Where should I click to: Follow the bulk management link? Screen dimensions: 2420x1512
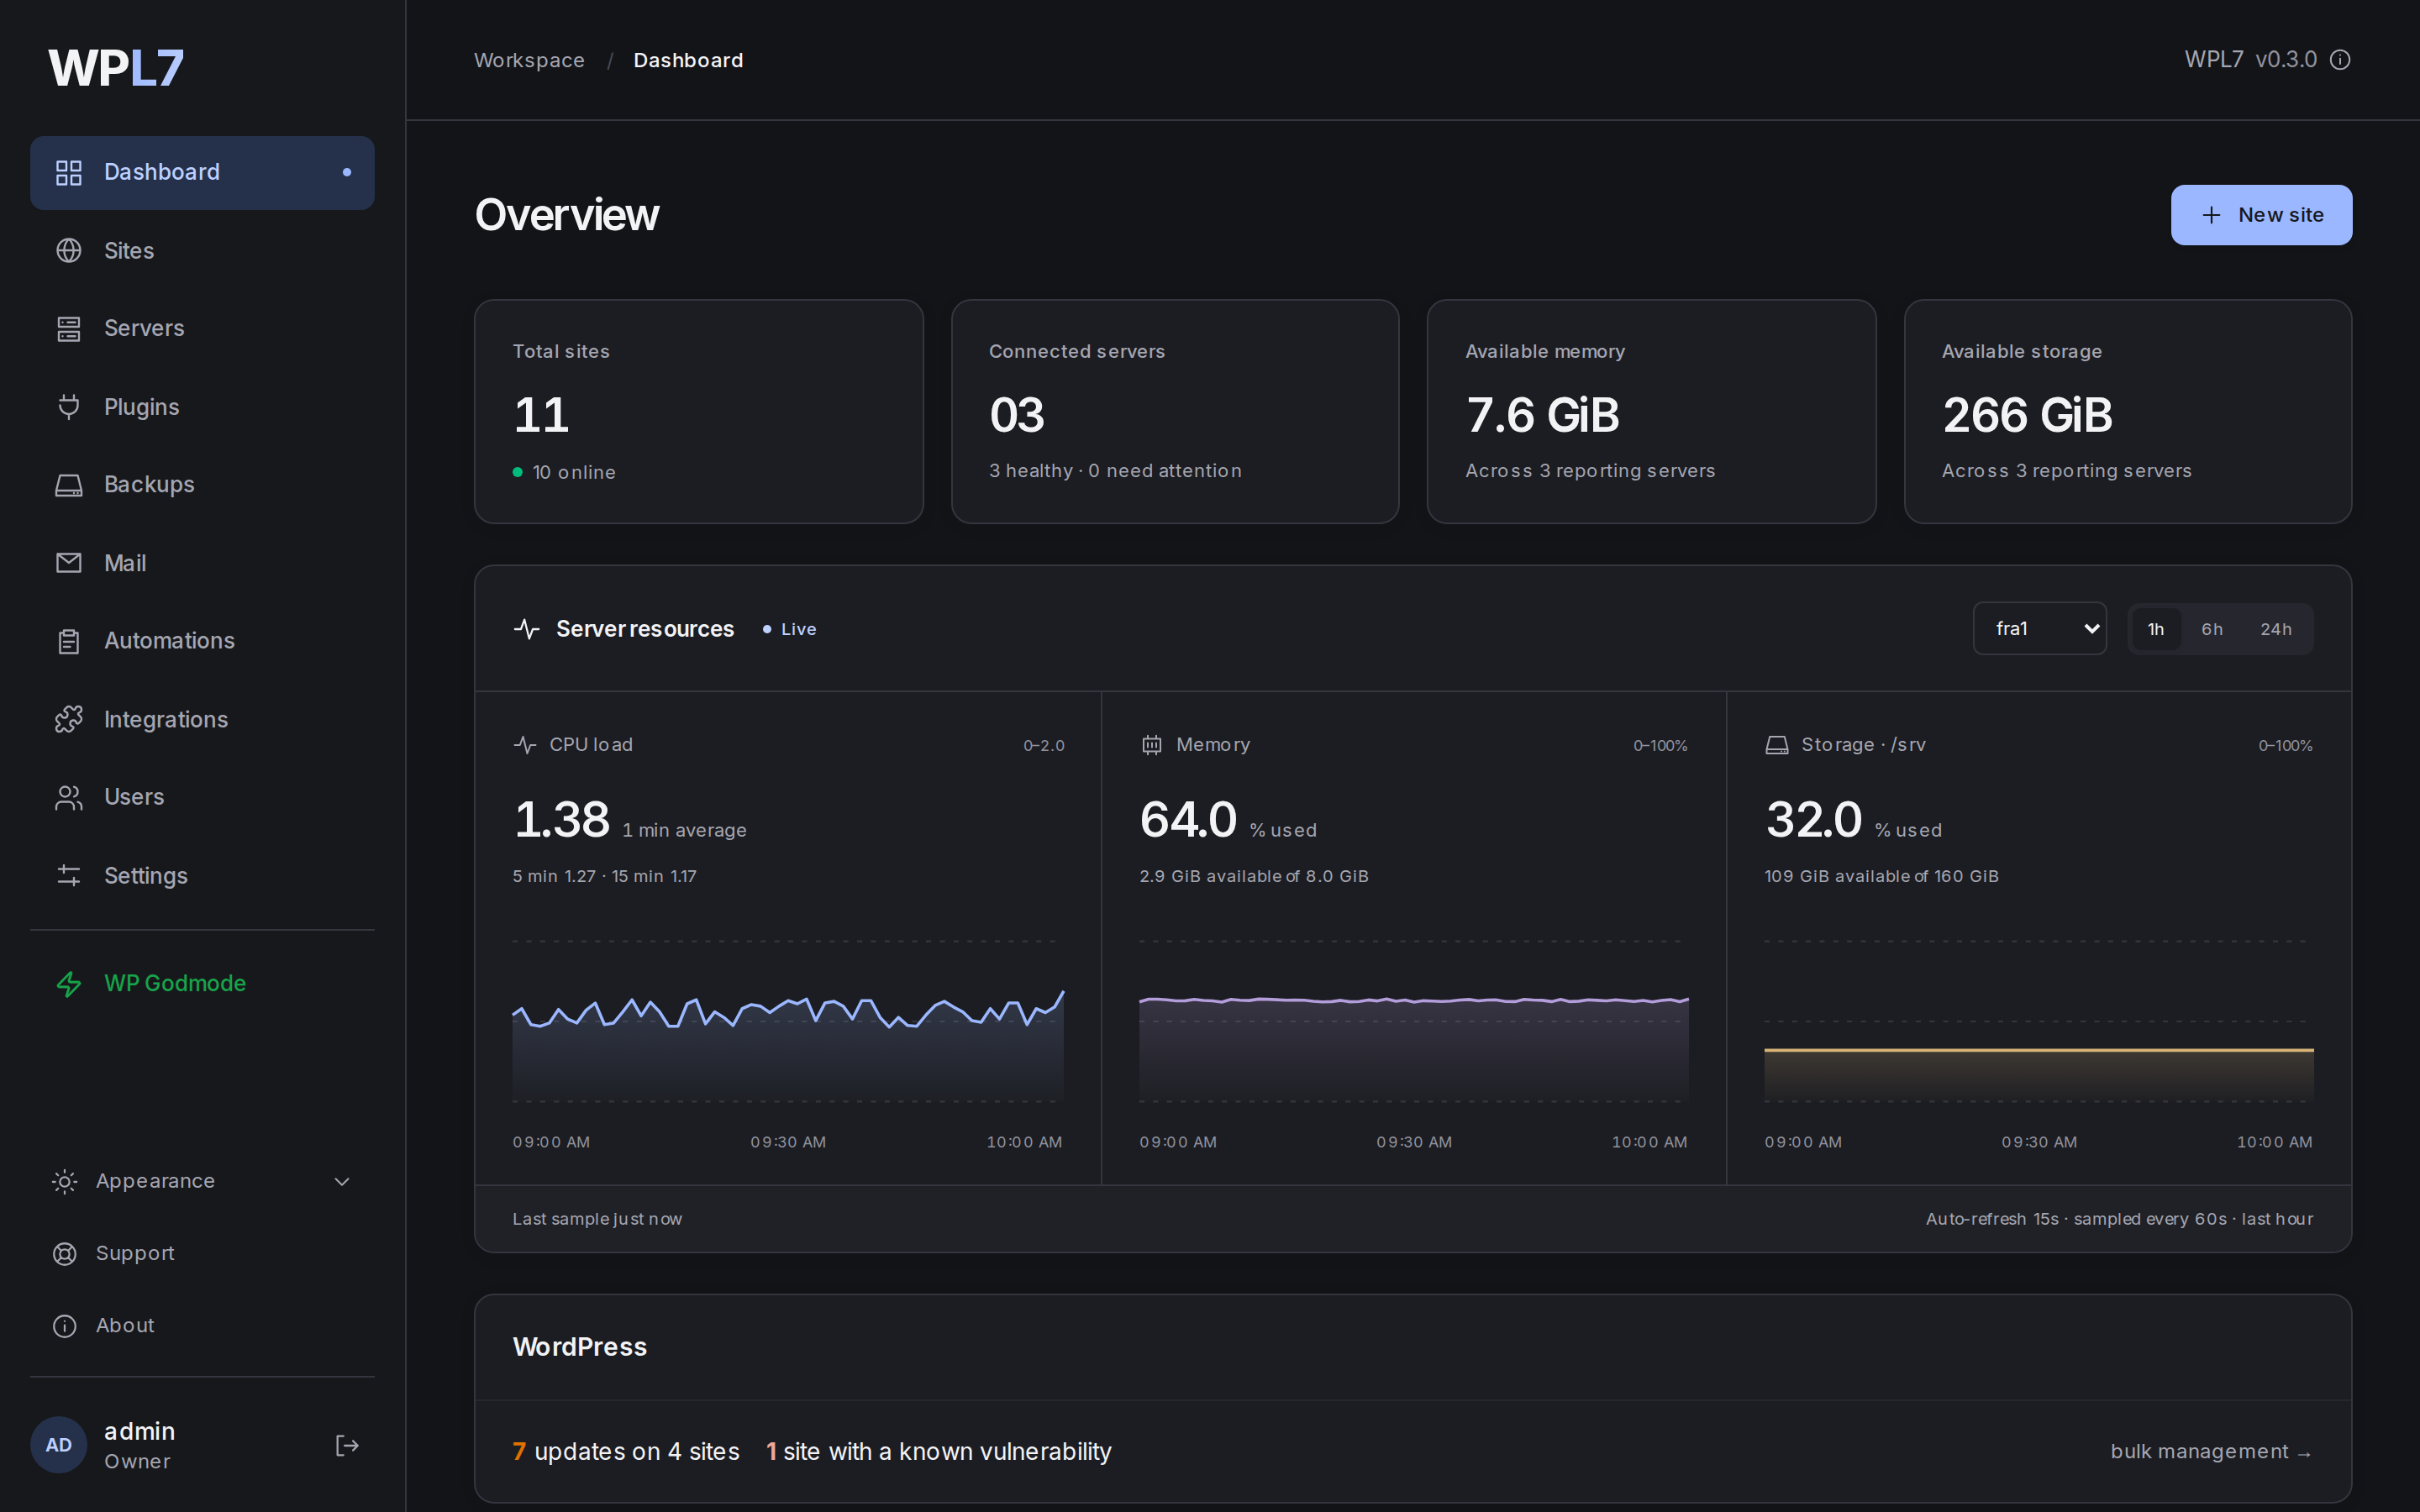[x=2211, y=1451]
